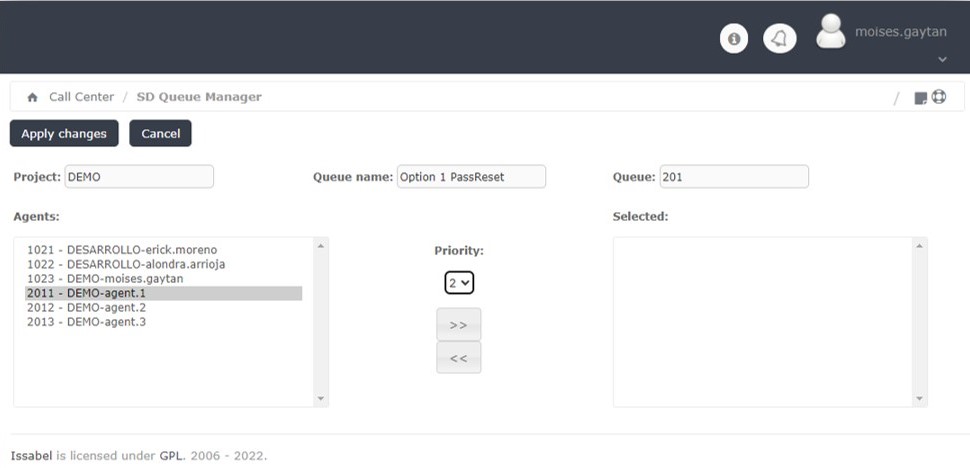970x468 pixels.
Task: Focus the Project text field
Action: tap(139, 177)
